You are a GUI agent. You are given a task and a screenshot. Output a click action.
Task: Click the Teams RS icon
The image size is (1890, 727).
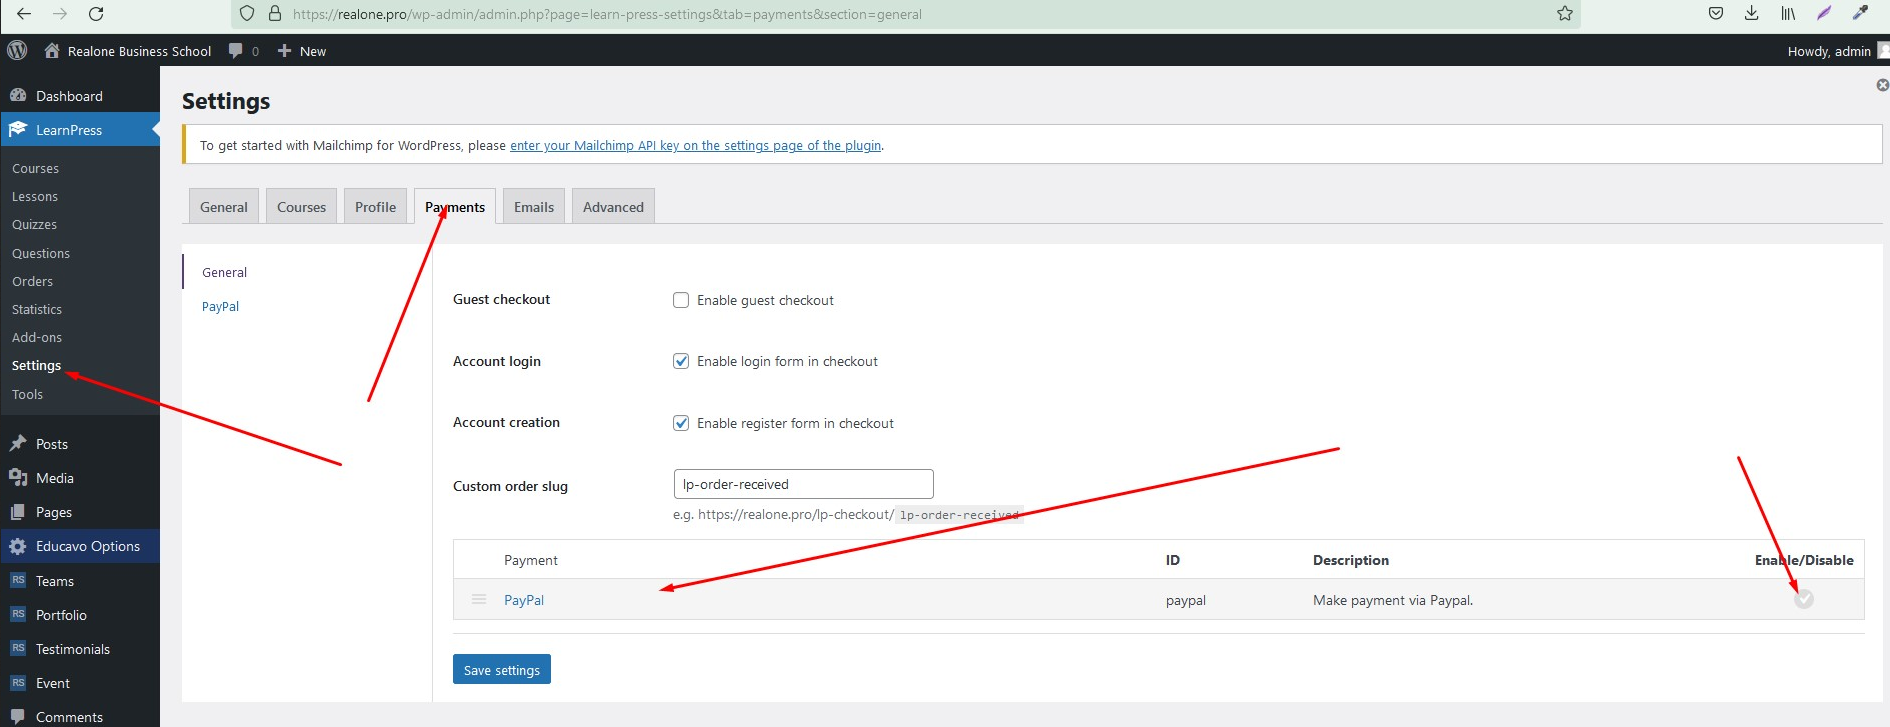18,580
